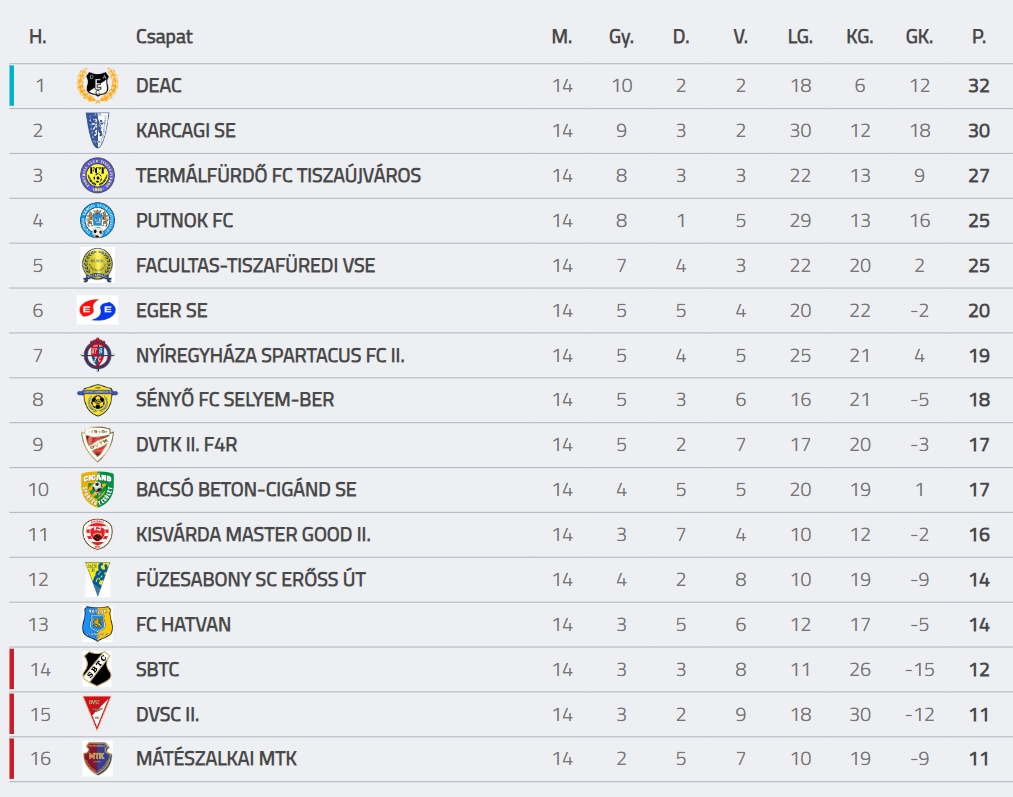The image size is (1013, 797).
Task: Click the Cigánd SE green crest
Action: tap(98, 490)
